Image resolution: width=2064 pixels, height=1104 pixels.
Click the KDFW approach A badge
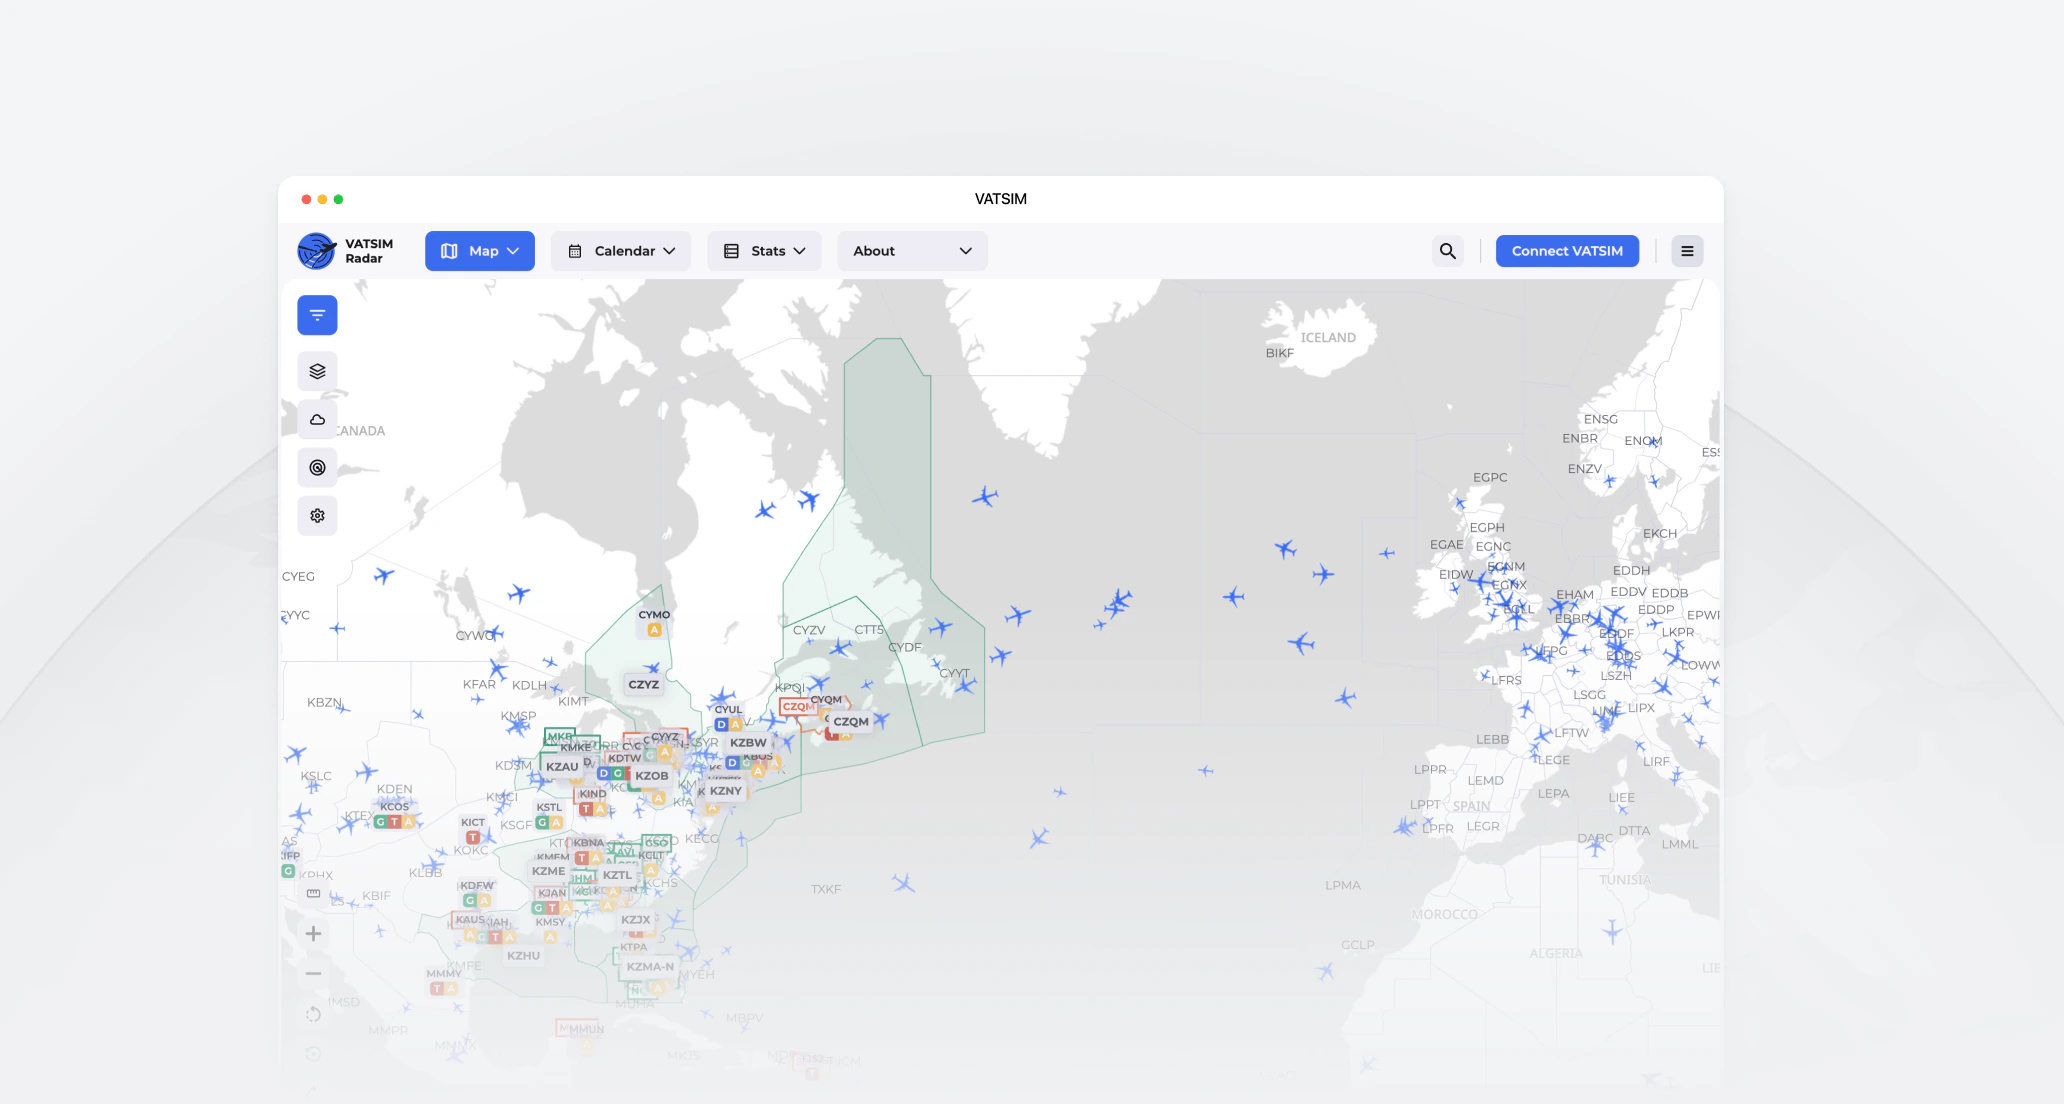coord(484,900)
